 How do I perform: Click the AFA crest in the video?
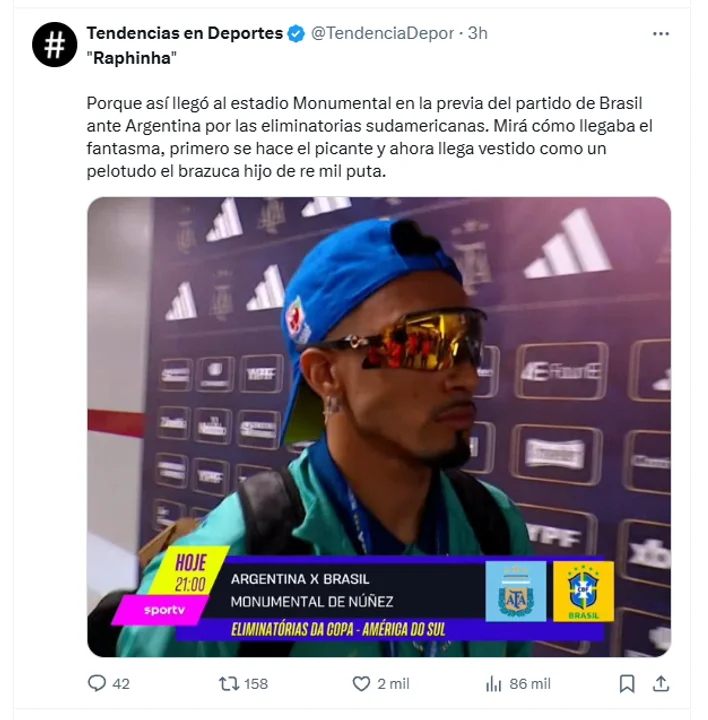click(516, 591)
